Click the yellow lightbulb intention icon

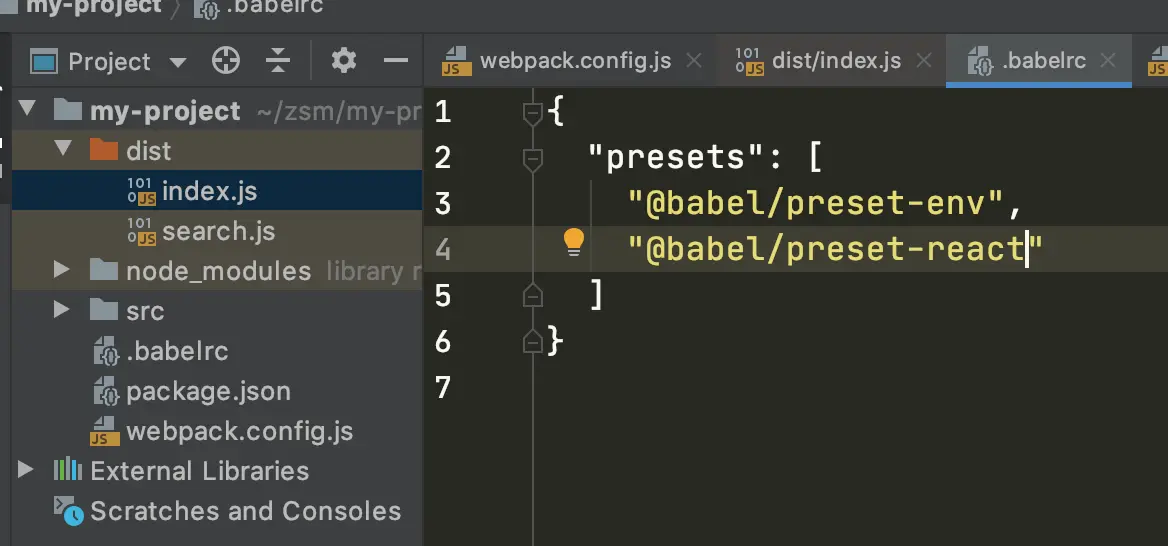573,242
